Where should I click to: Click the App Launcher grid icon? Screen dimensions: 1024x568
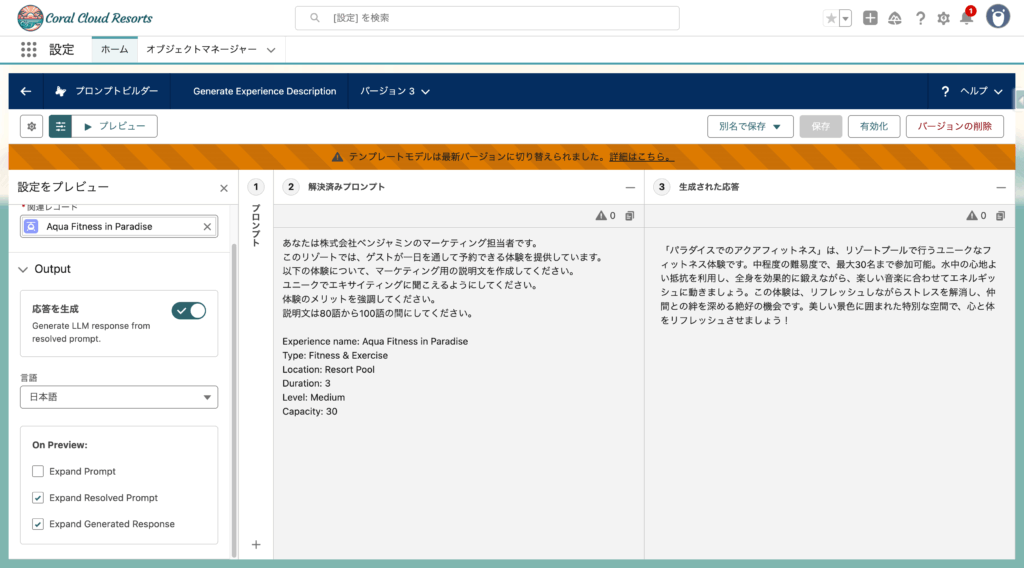click(x=28, y=49)
